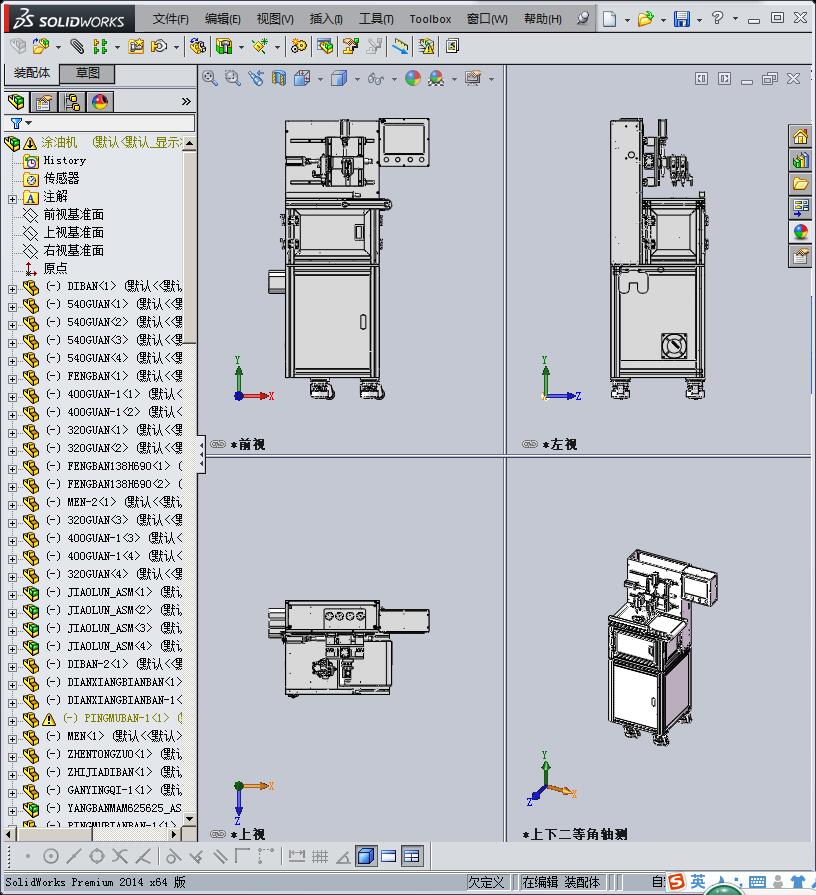Click the Smart Fasteners icon

click(136, 46)
